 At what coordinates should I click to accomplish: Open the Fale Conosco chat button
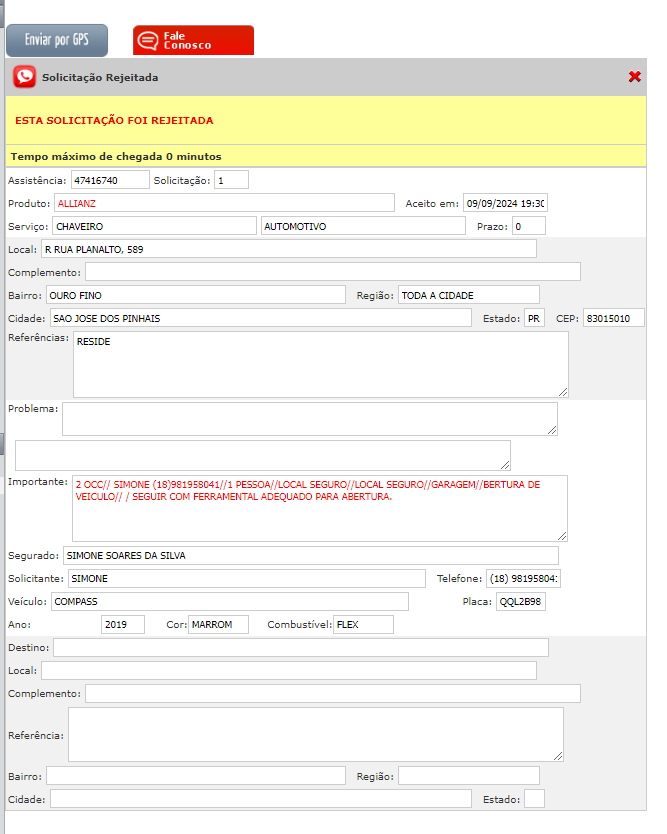click(193, 40)
